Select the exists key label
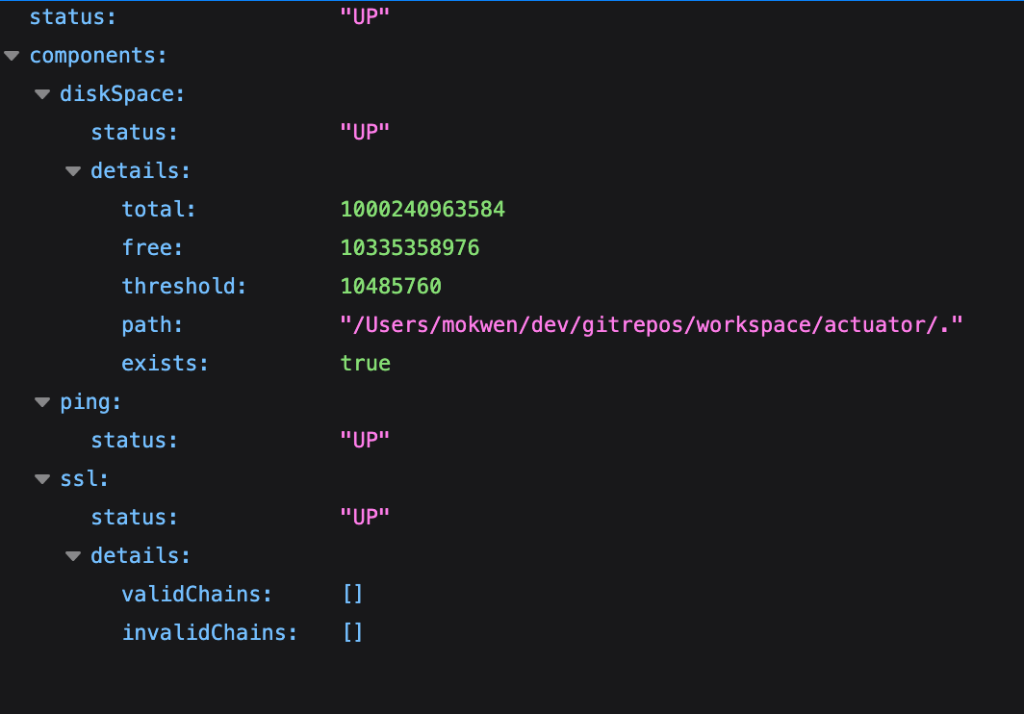The width and height of the screenshot is (1024, 714). (x=165, y=363)
